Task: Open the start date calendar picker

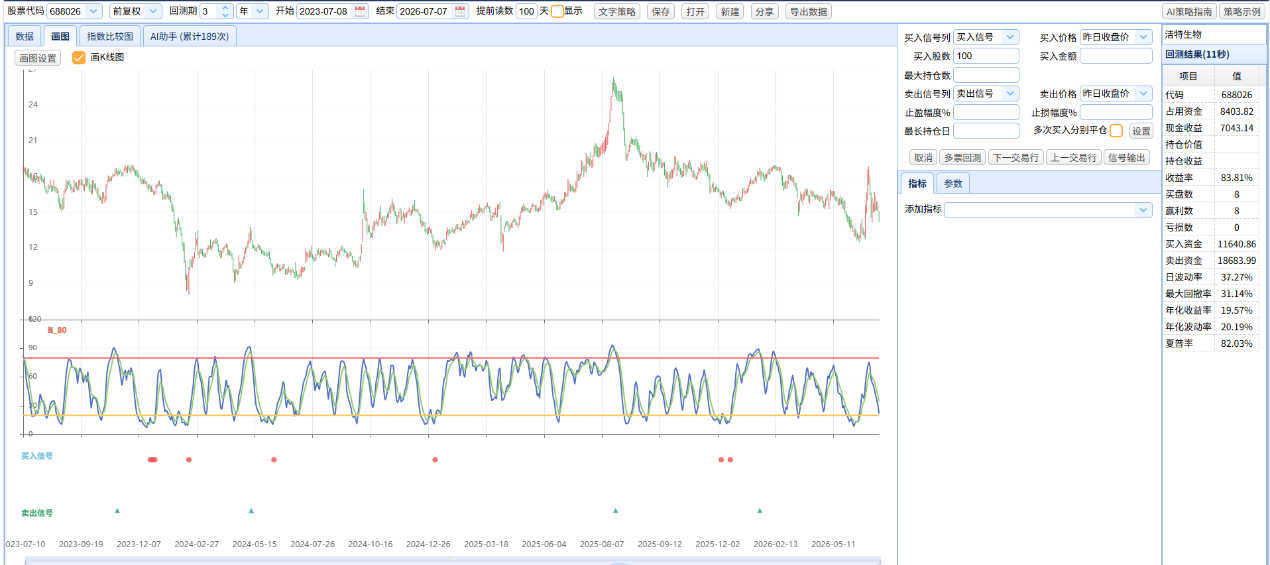Action: coord(360,11)
